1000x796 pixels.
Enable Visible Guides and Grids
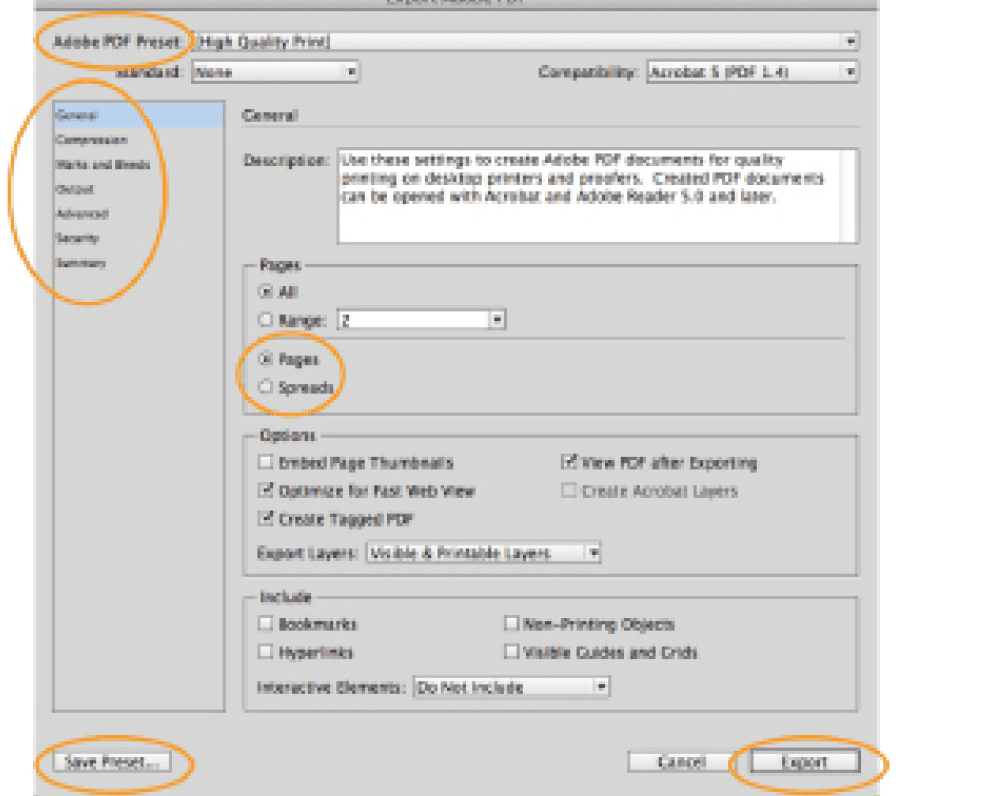pos(511,651)
